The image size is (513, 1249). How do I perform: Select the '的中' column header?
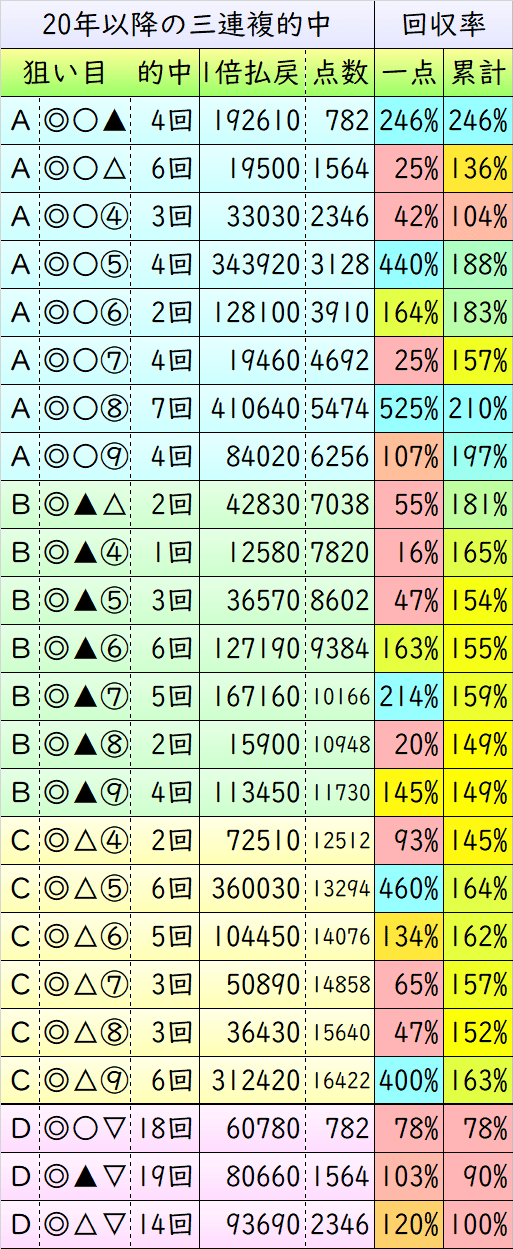[165, 72]
